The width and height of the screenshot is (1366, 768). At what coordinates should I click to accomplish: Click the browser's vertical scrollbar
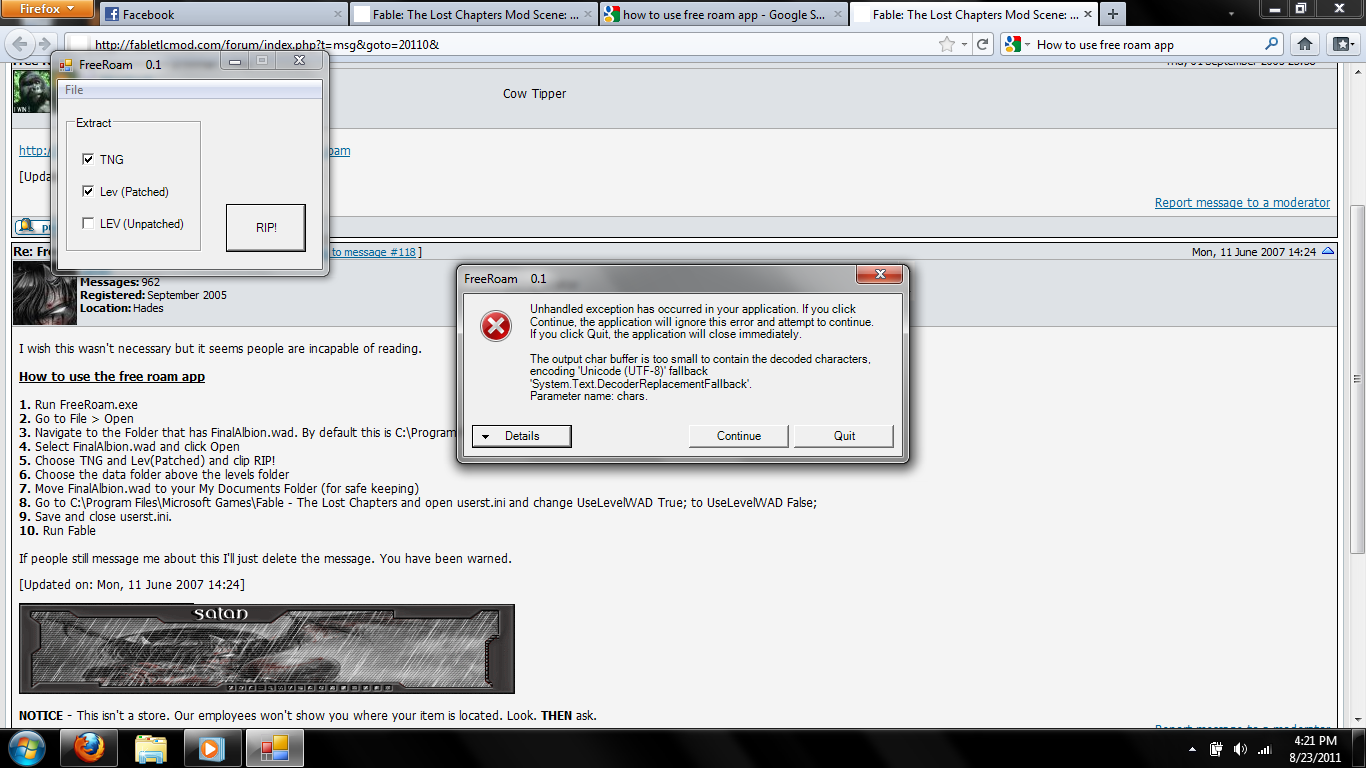click(1357, 380)
